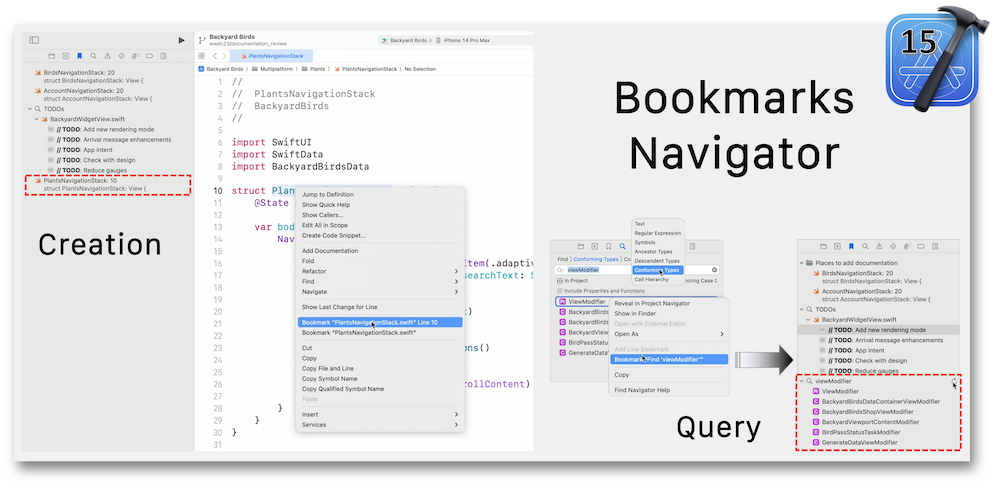Image resolution: width=1000 pixels, height=482 pixels.
Task: Click No Selection in the editor jump bar
Action: coord(420,68)
